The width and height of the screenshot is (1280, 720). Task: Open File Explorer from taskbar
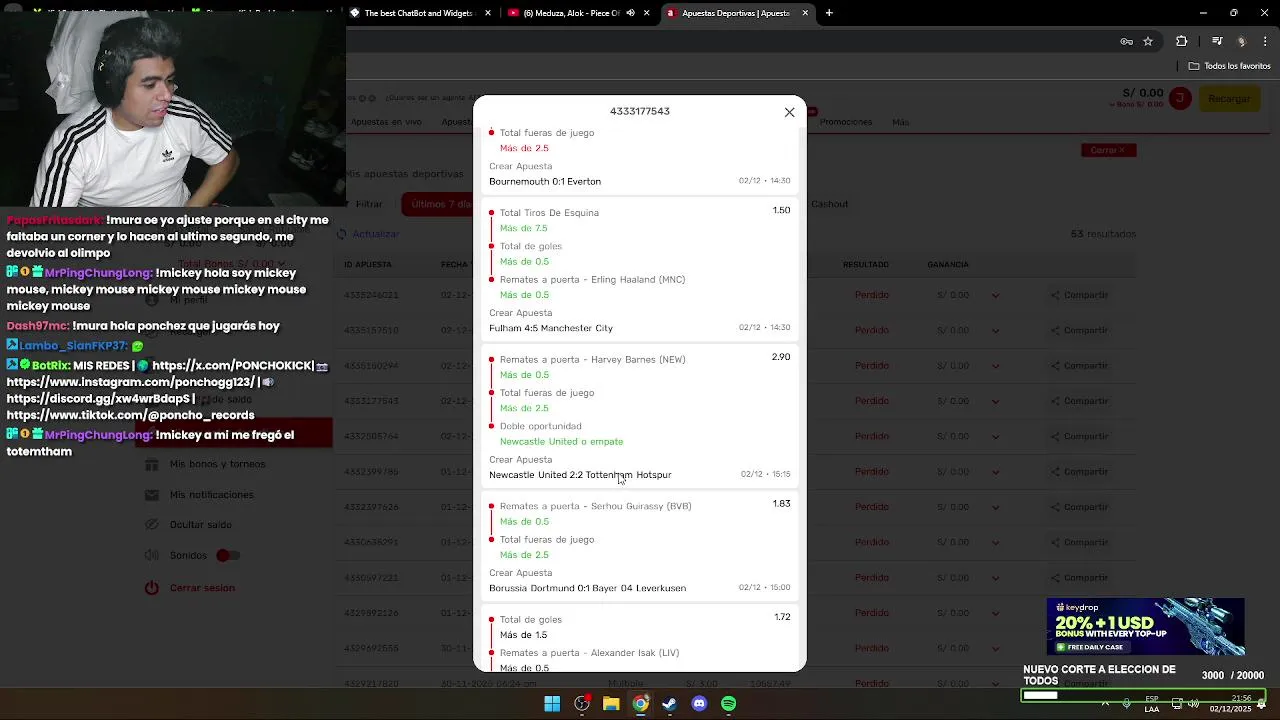point(611,704)
